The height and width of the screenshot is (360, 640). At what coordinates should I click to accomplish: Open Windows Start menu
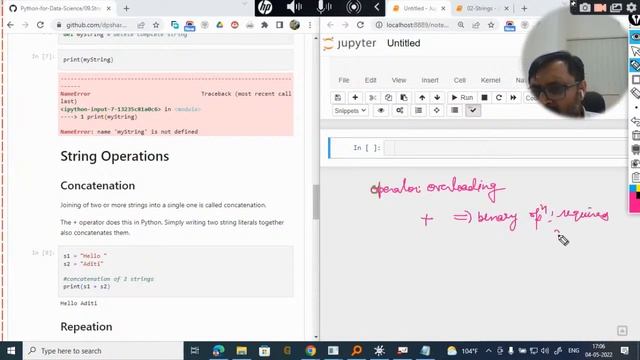click(x=11, y=351)
